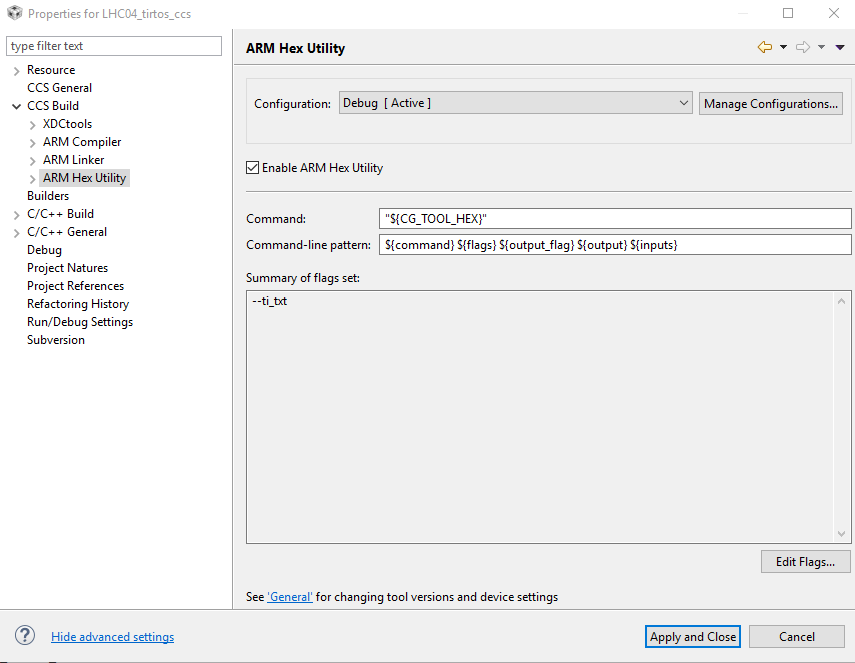Click the help question mark icon
Screen dimensions: 855x663
pyautogui.click(x=25, y=636)
